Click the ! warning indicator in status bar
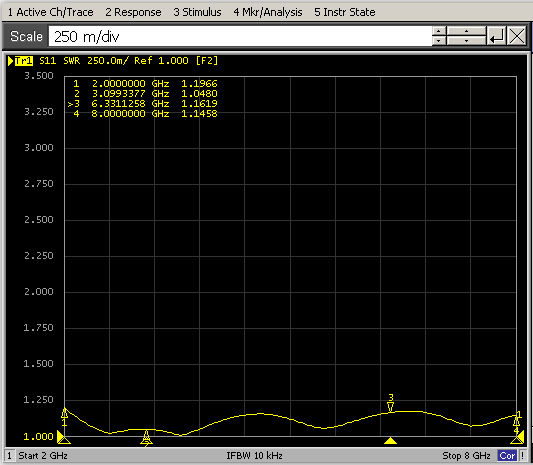The width and height of the screenshot is (533, 465). 522,455
